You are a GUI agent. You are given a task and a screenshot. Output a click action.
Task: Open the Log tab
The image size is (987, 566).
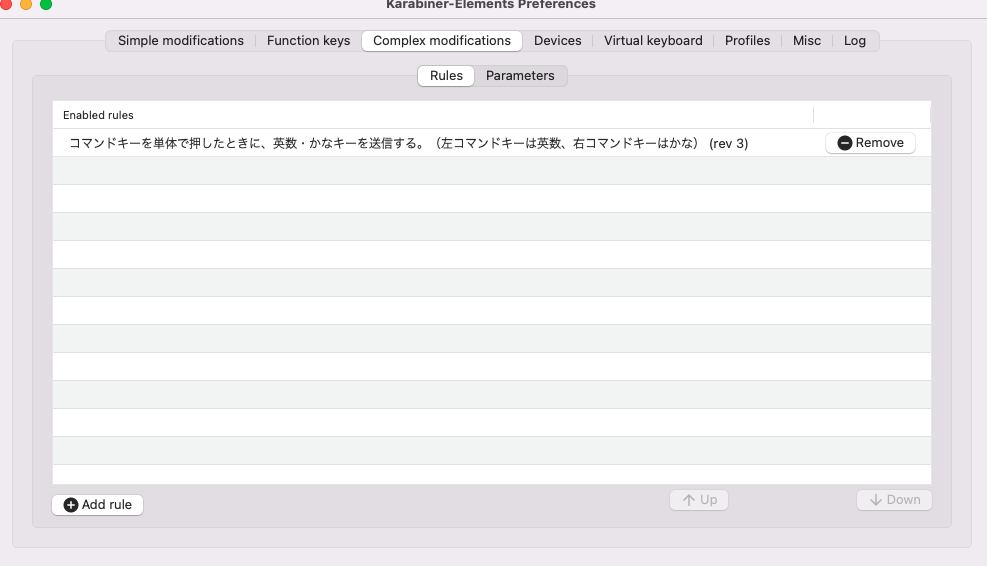(854, 41)
